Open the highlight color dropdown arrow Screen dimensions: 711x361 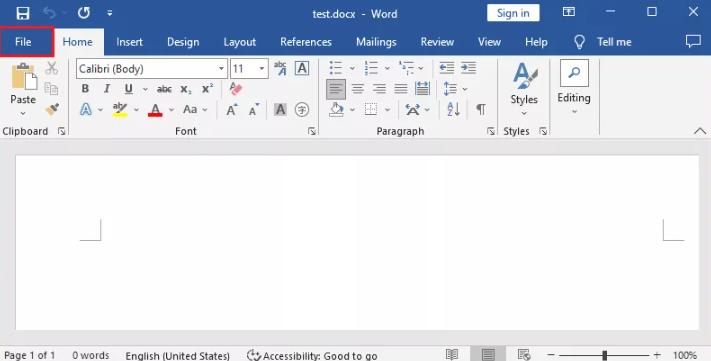[x=136, y=110]
